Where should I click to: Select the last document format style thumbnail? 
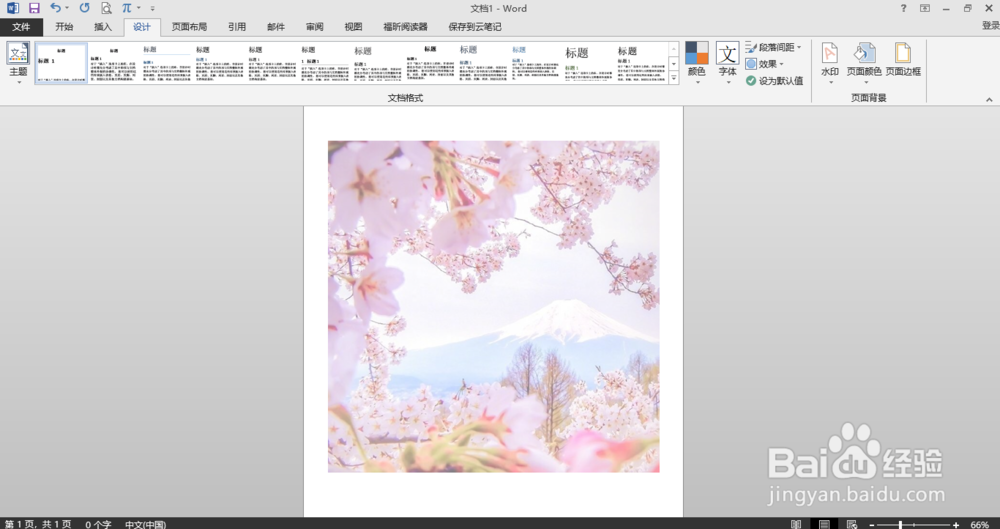point(641,63)
